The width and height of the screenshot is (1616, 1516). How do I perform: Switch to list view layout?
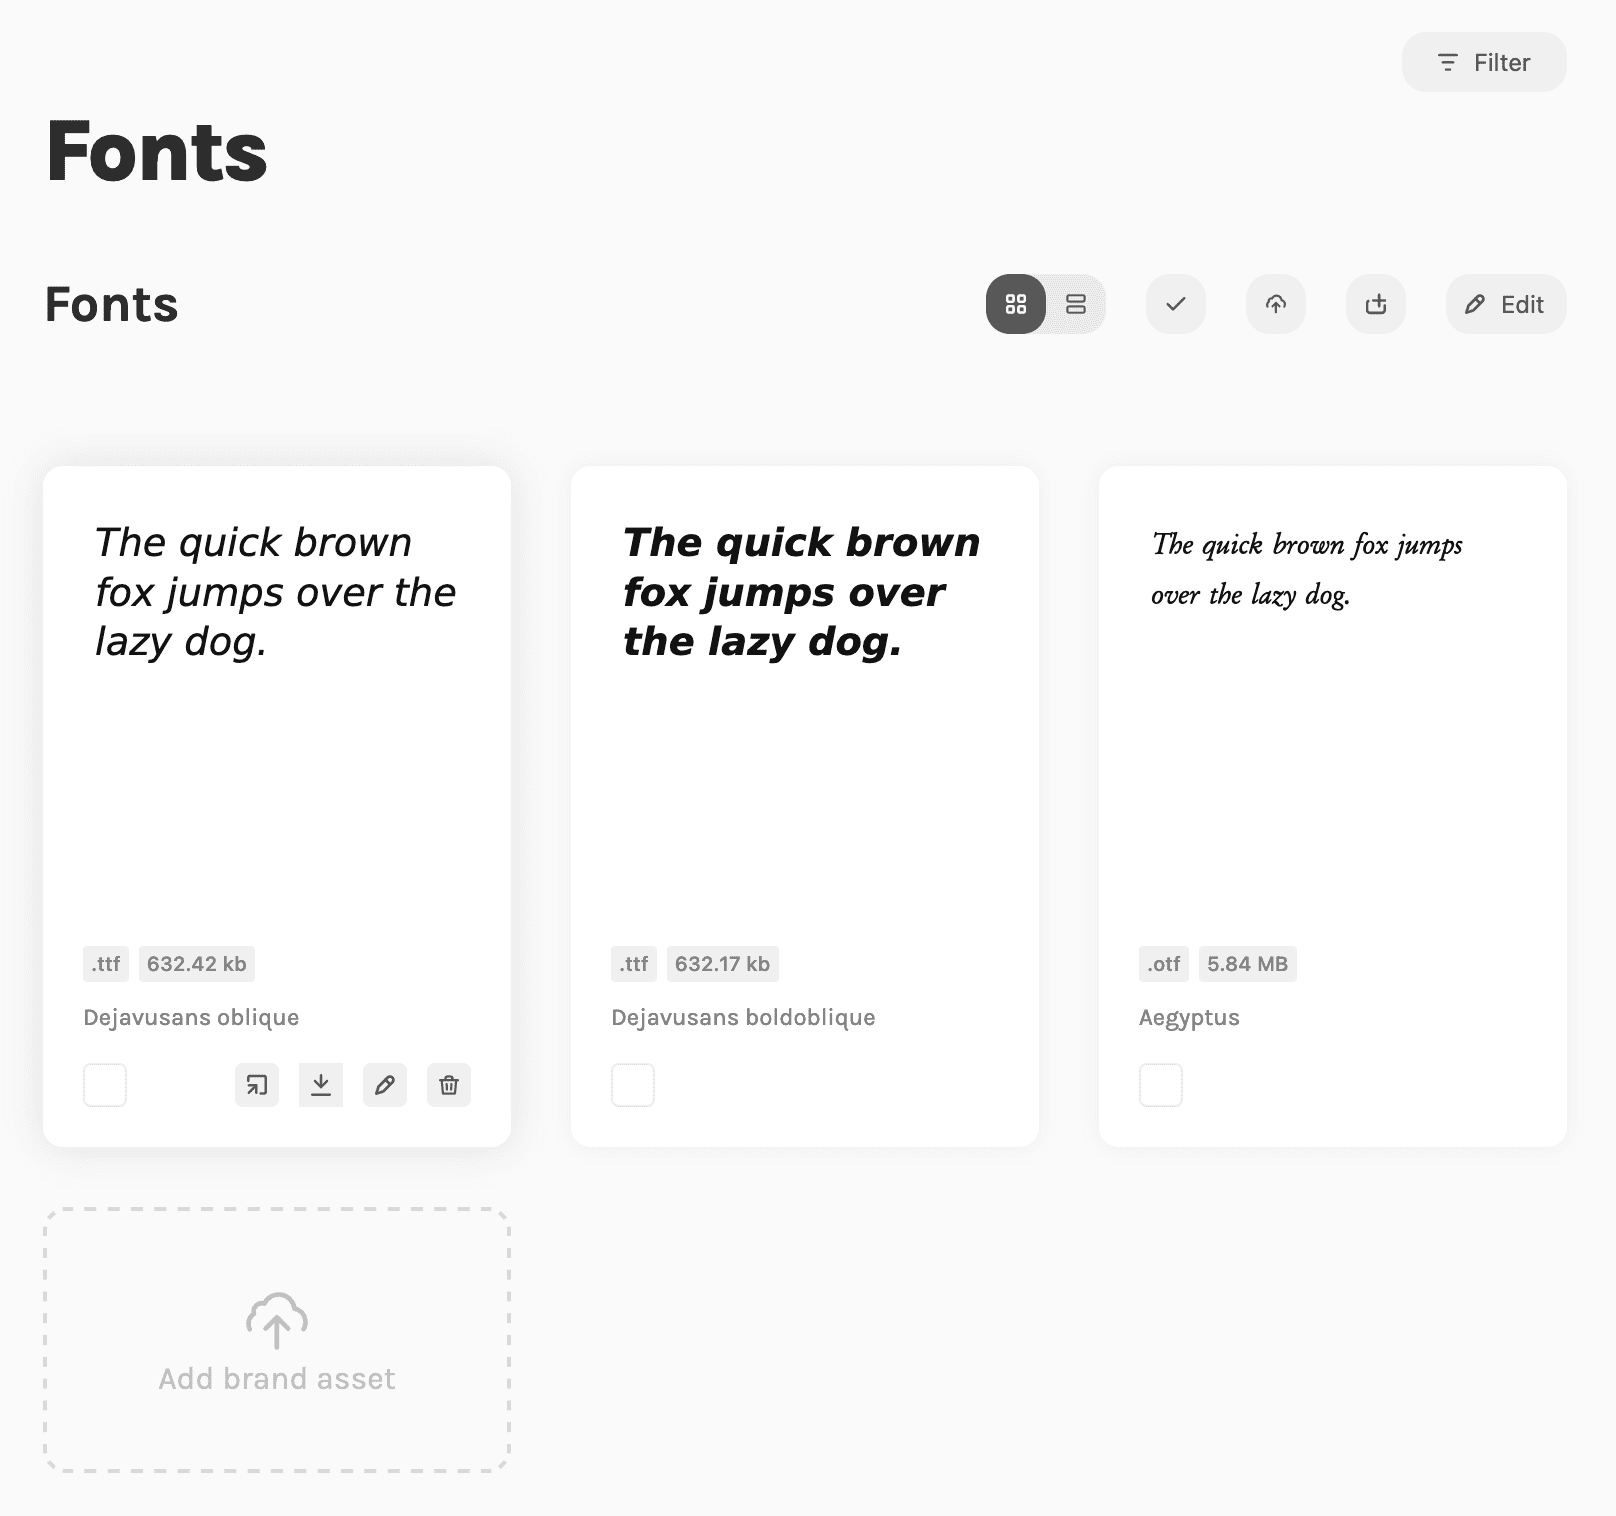[1076, 304]
